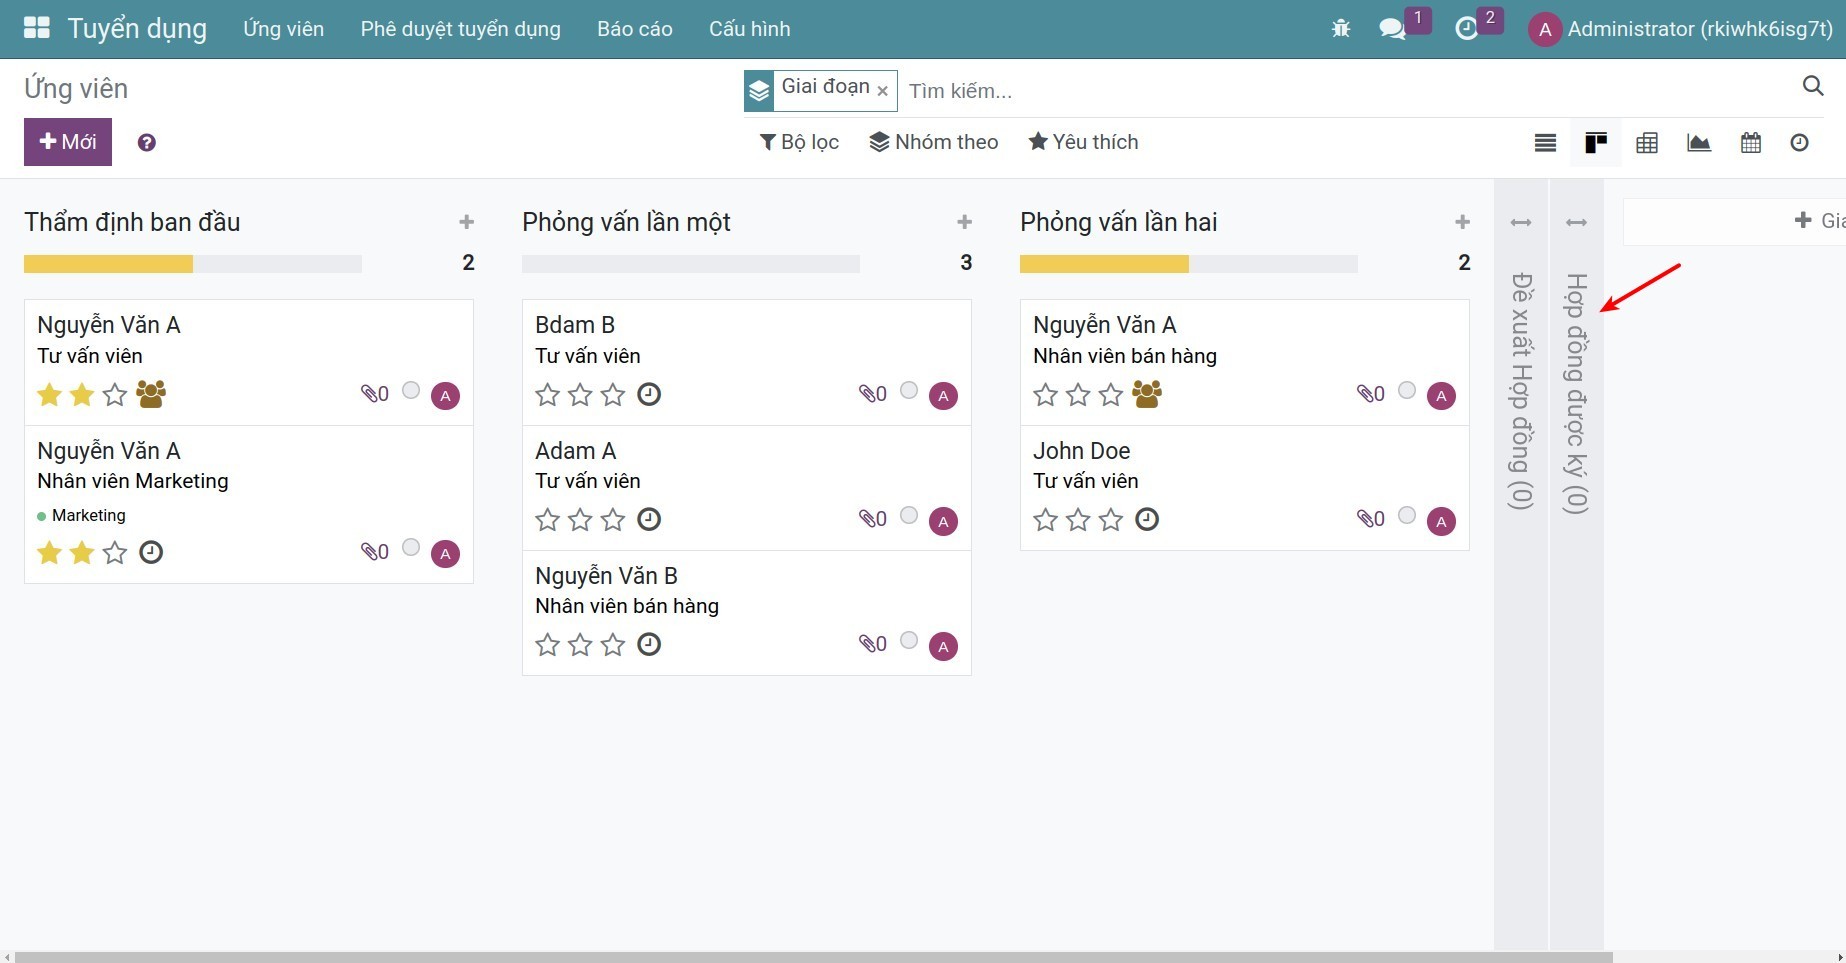The width and height of the screenshot is (1846, 963).
Task: Switch to list view
Action: [1545, 143]
